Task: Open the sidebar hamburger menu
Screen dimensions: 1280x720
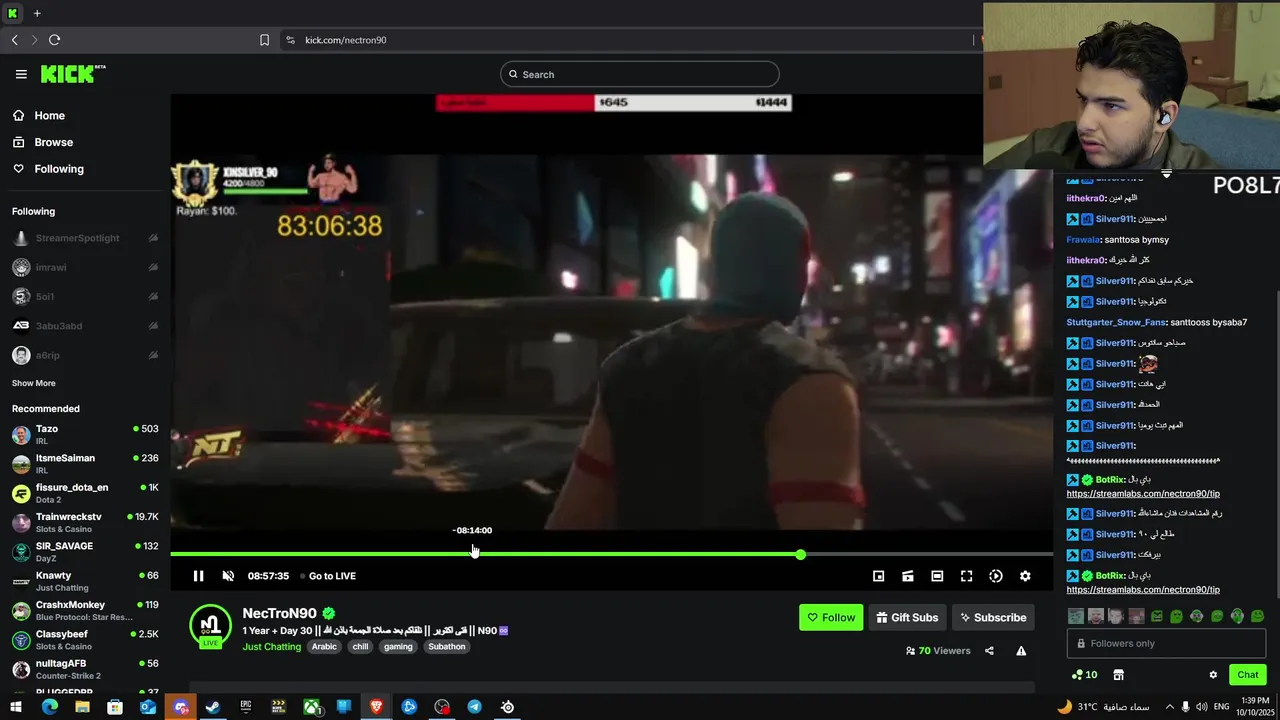Action: click(x=21, y=74)
